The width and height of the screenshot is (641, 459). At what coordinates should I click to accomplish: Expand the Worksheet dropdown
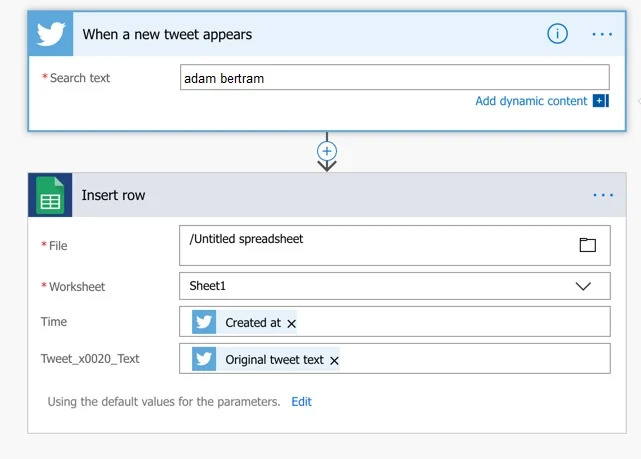click(x=584, y=286)
